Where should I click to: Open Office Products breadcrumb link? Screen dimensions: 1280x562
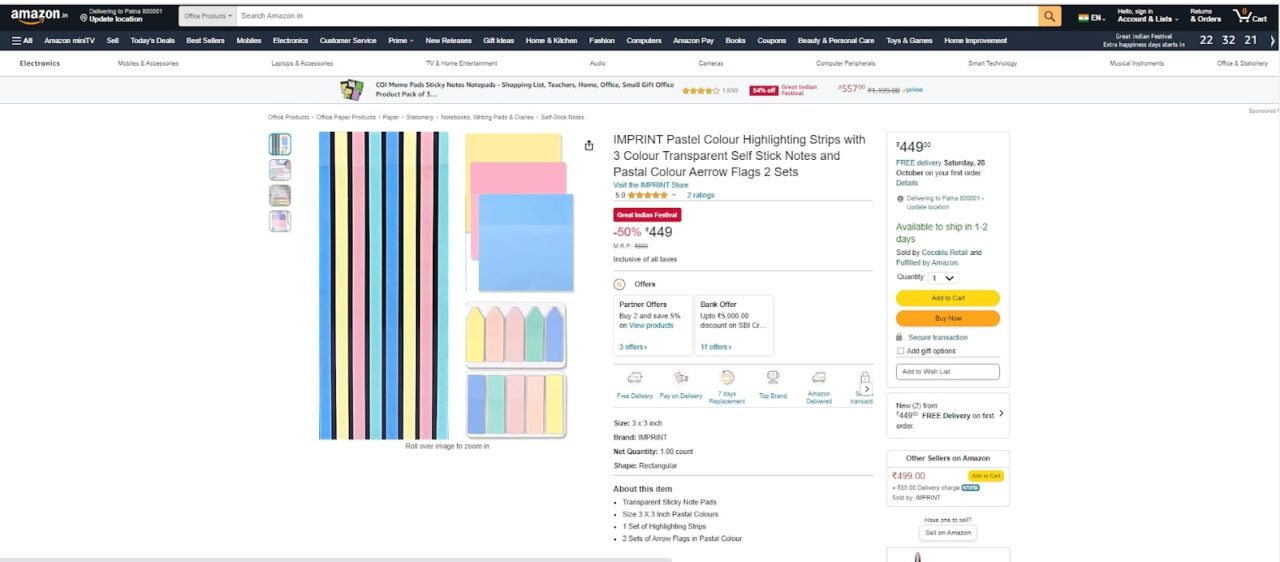tap(288, 117)
